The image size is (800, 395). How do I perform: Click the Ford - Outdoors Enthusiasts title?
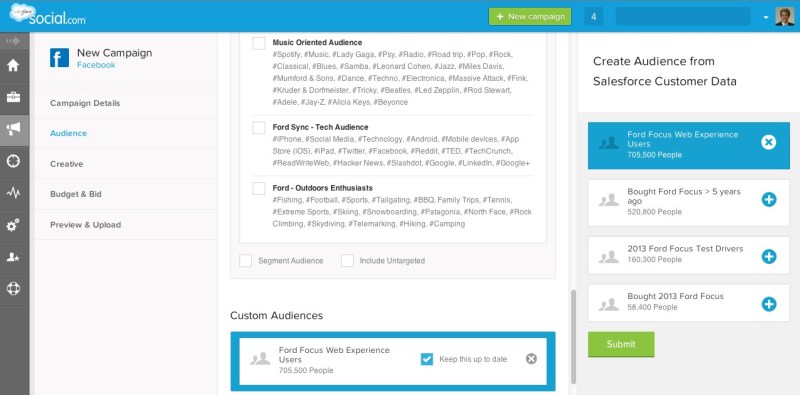coord(322,188)
